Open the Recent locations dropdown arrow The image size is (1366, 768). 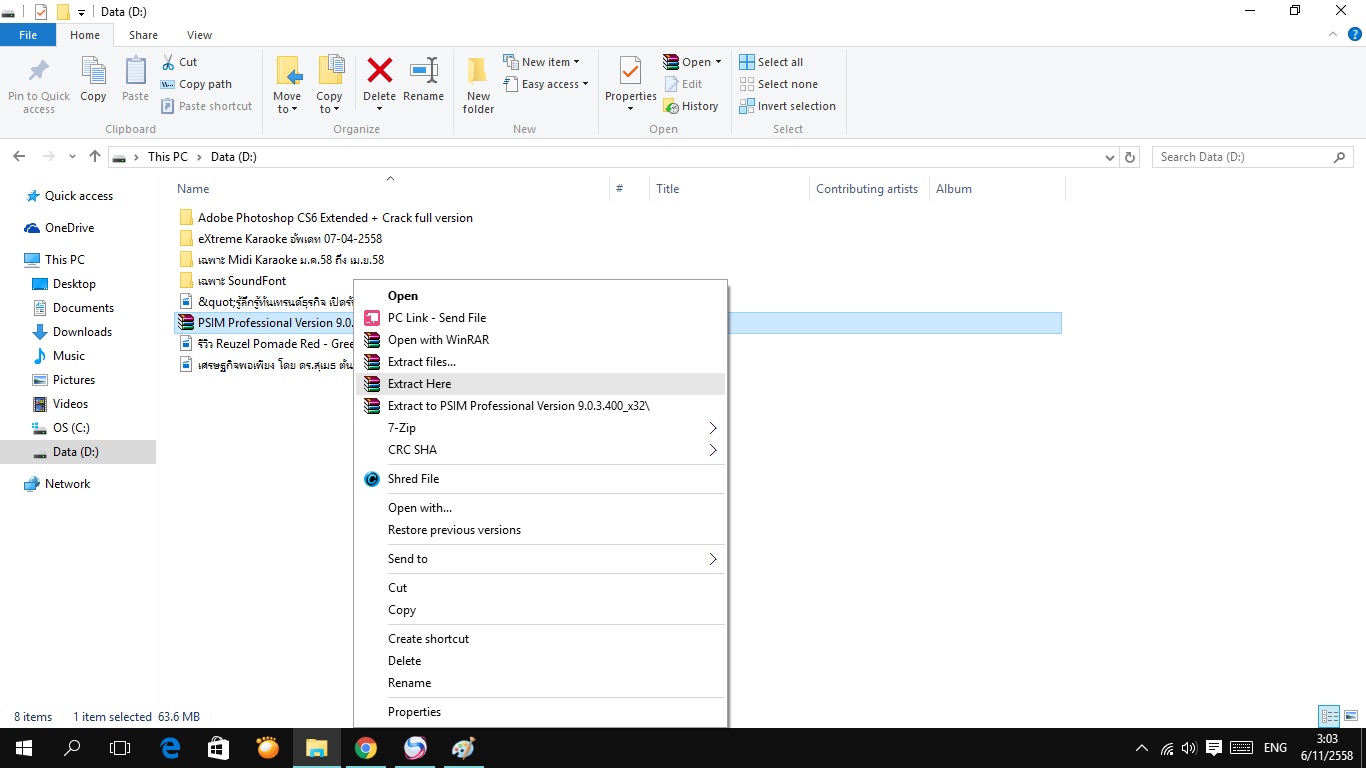72,157
